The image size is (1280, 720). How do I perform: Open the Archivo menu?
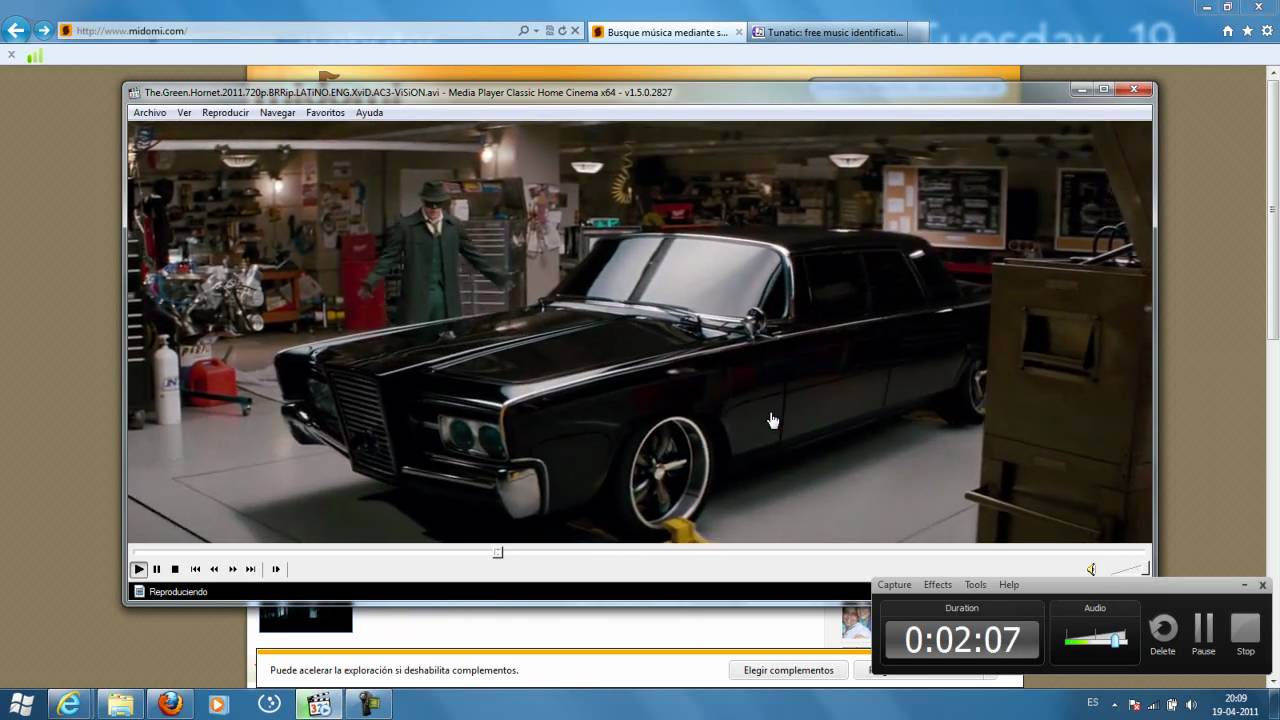coord(150,113)
